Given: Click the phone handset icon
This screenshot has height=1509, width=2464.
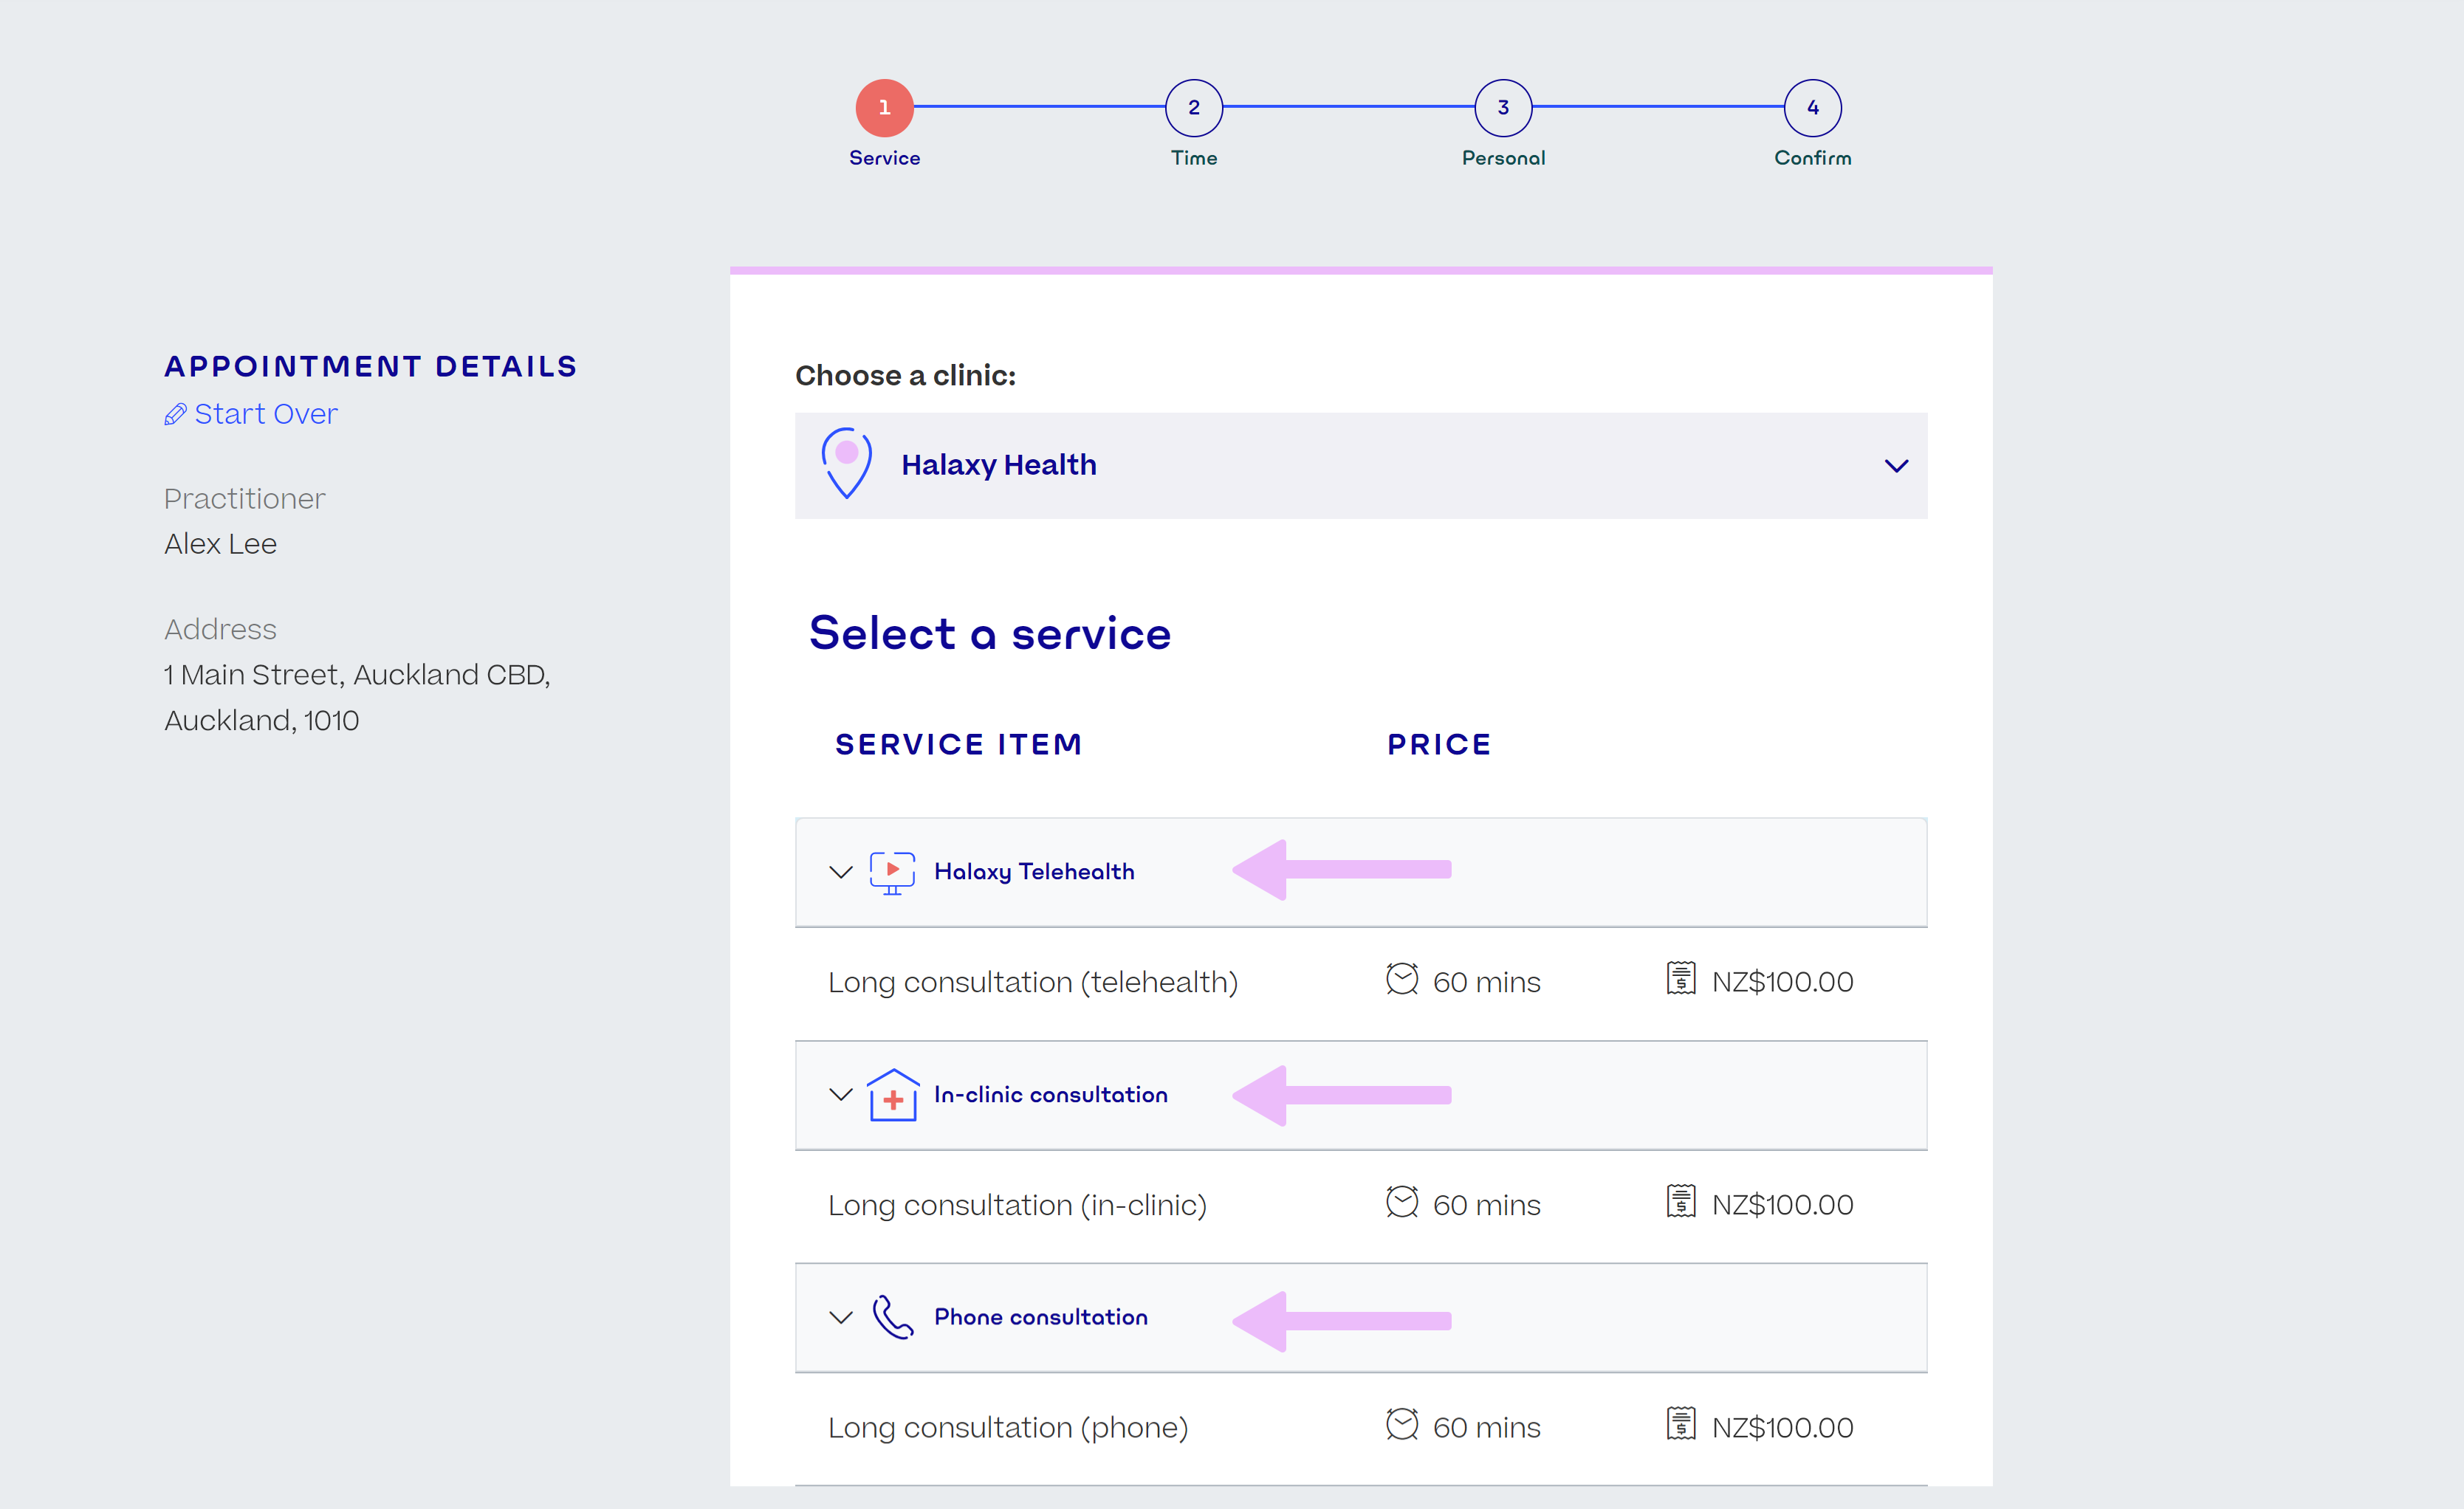Looking at the screenshot, I should (892, 1318).
